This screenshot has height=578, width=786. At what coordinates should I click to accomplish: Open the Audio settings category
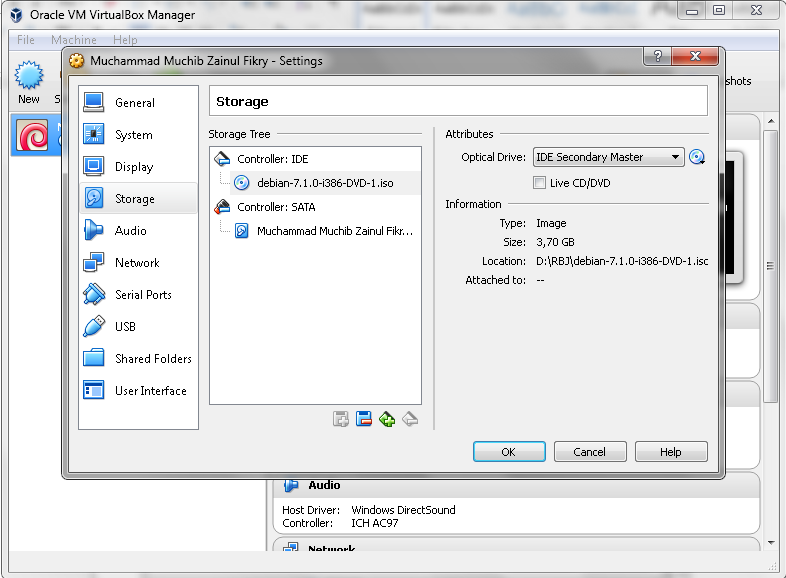tap(138, 231)
